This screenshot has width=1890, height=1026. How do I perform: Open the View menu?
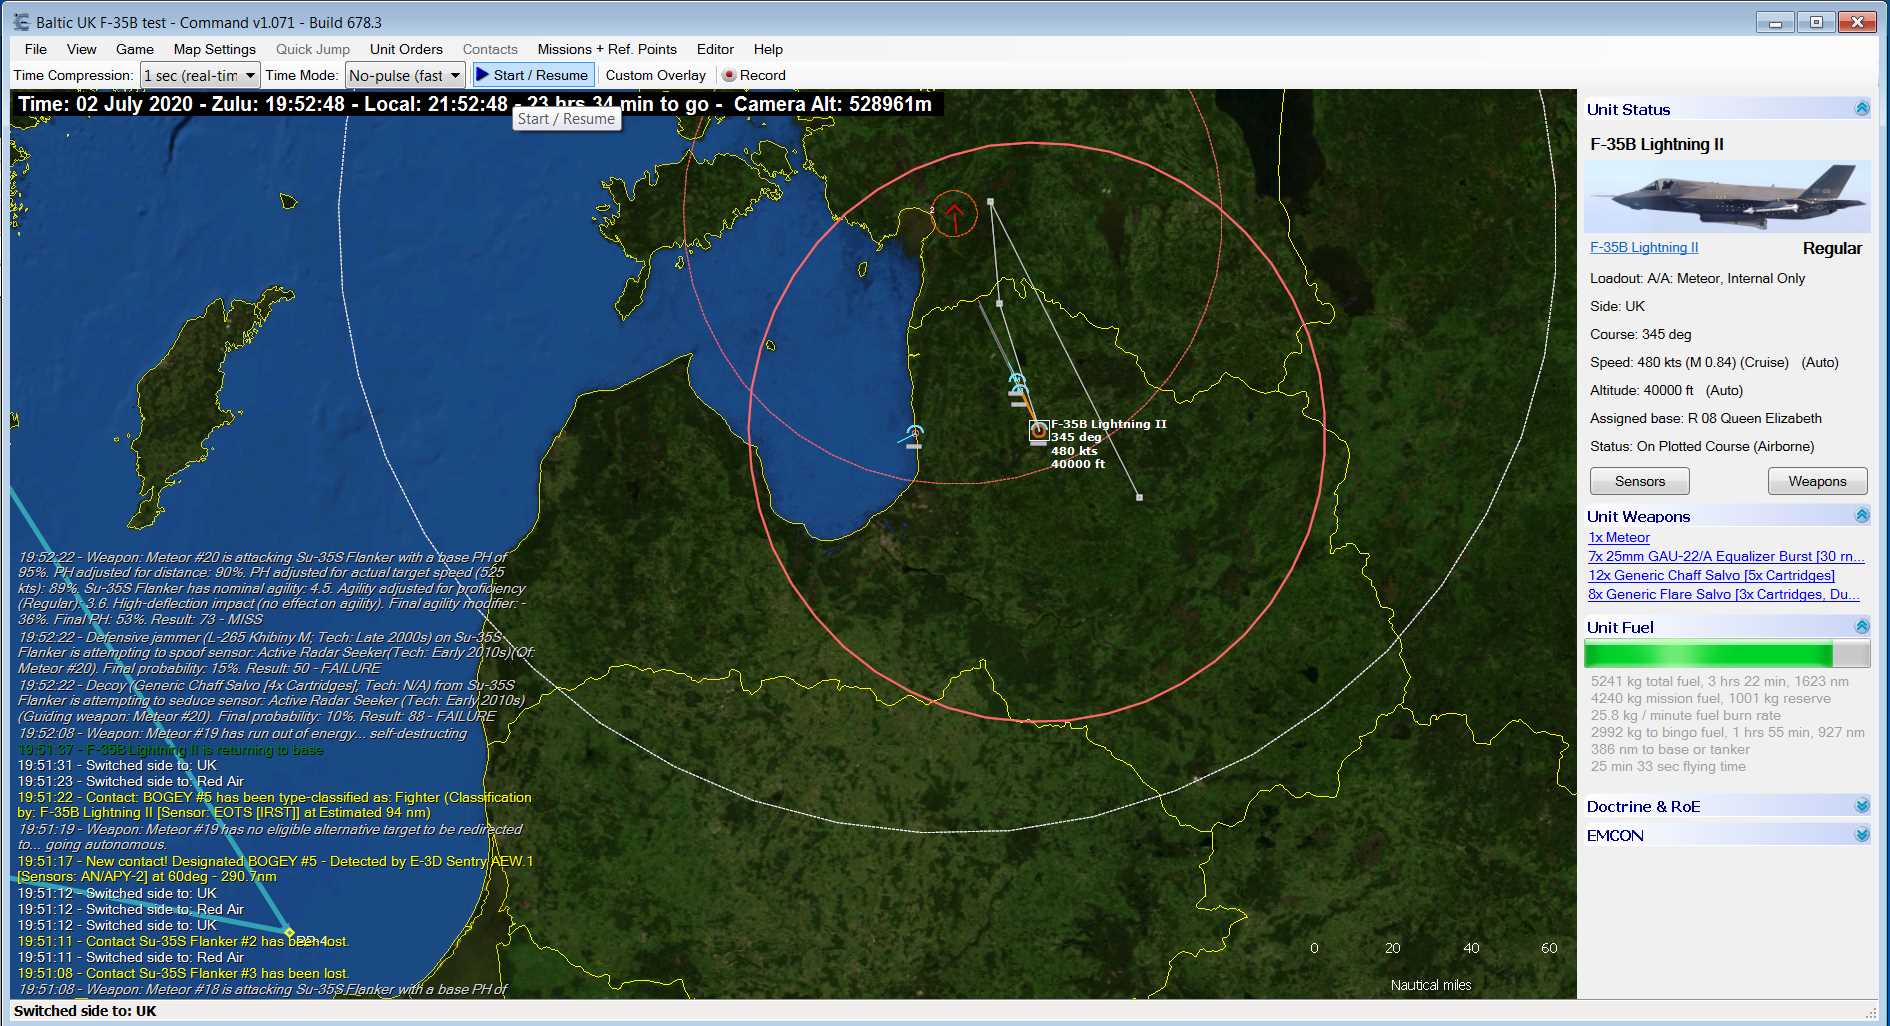tap(82, 49)
